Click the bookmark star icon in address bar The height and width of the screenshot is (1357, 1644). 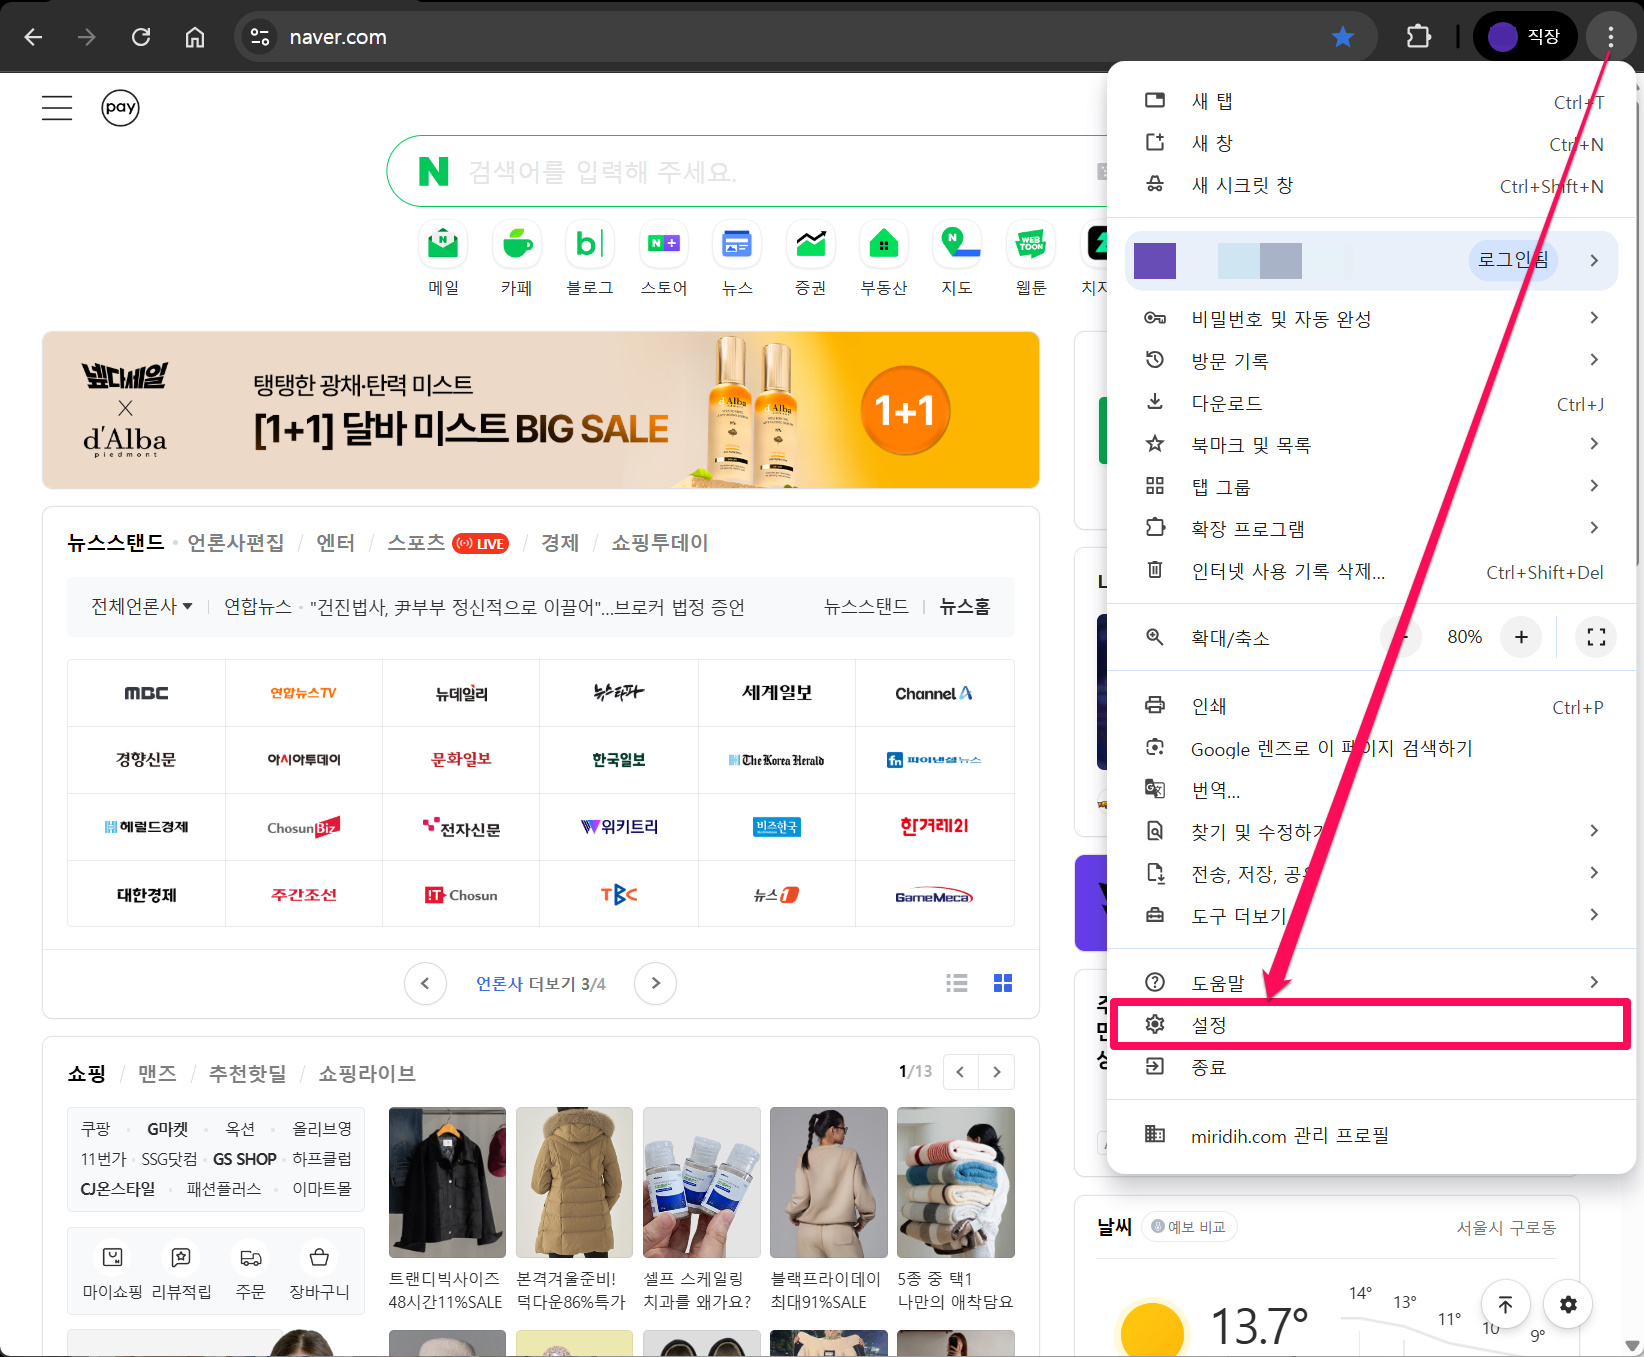click(1342, 37)
